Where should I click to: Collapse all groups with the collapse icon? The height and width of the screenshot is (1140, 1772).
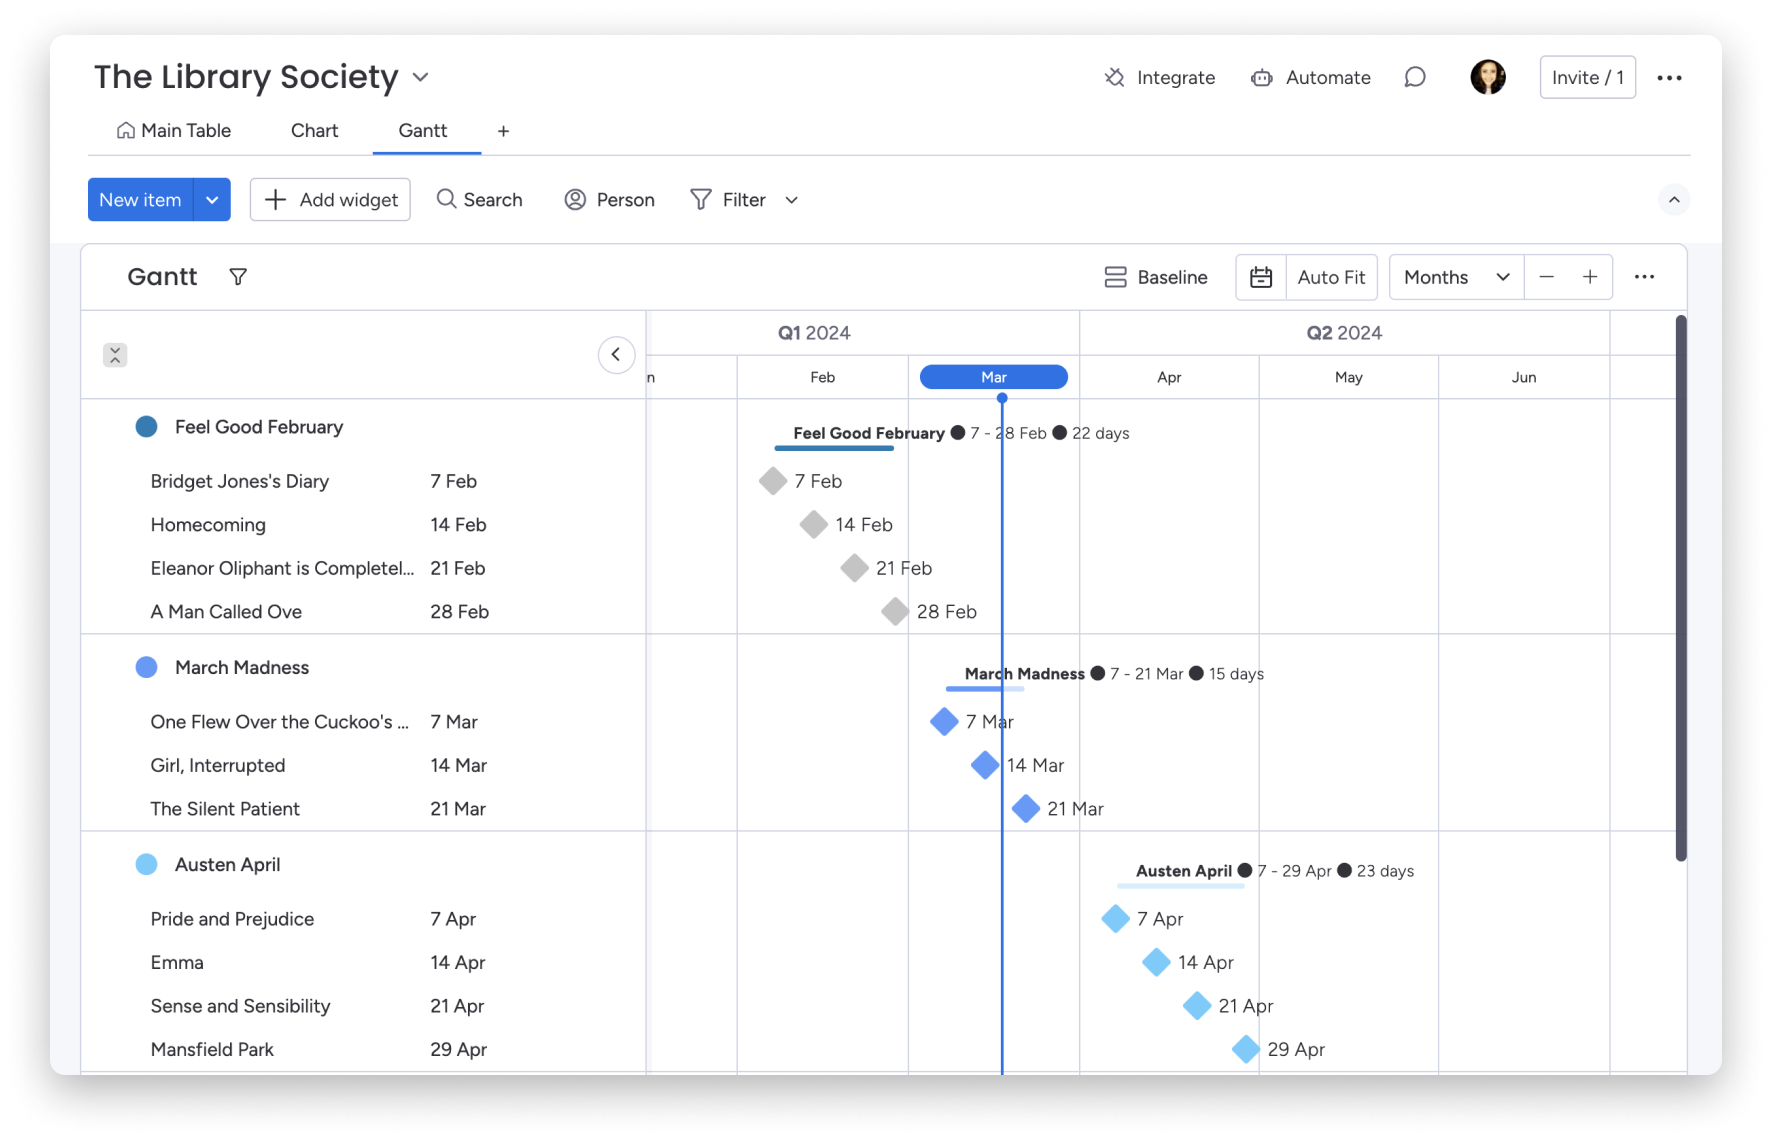[x=115, y=355]
